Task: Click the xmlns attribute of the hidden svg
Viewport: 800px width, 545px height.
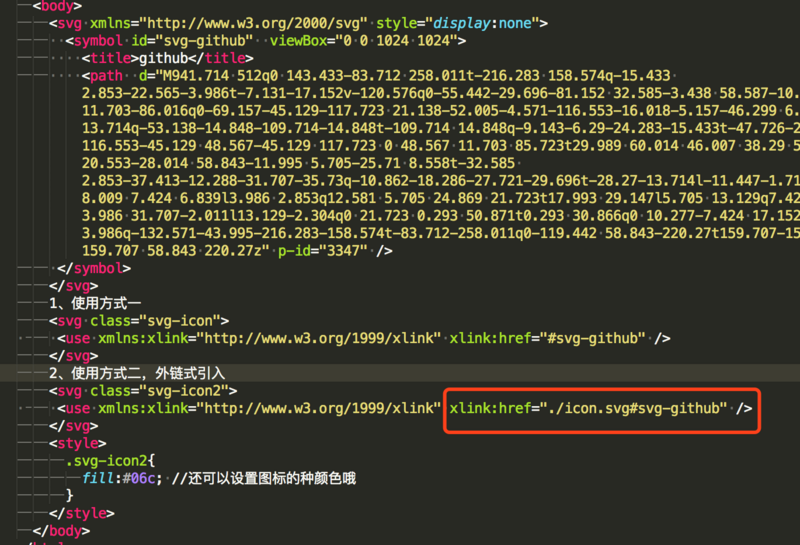Action: click(x=229, y=23)
